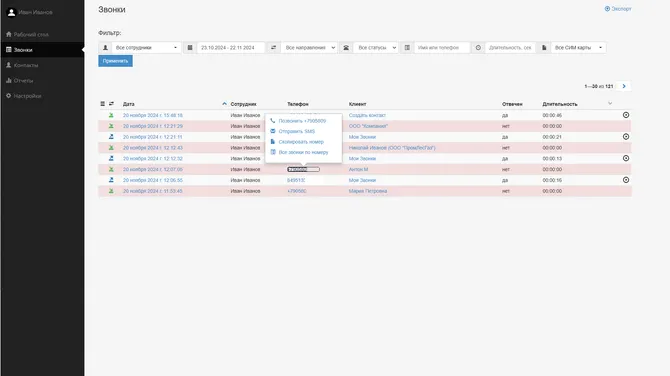Click the Клиент column header
670x376 pixels.
click(357, 104)
